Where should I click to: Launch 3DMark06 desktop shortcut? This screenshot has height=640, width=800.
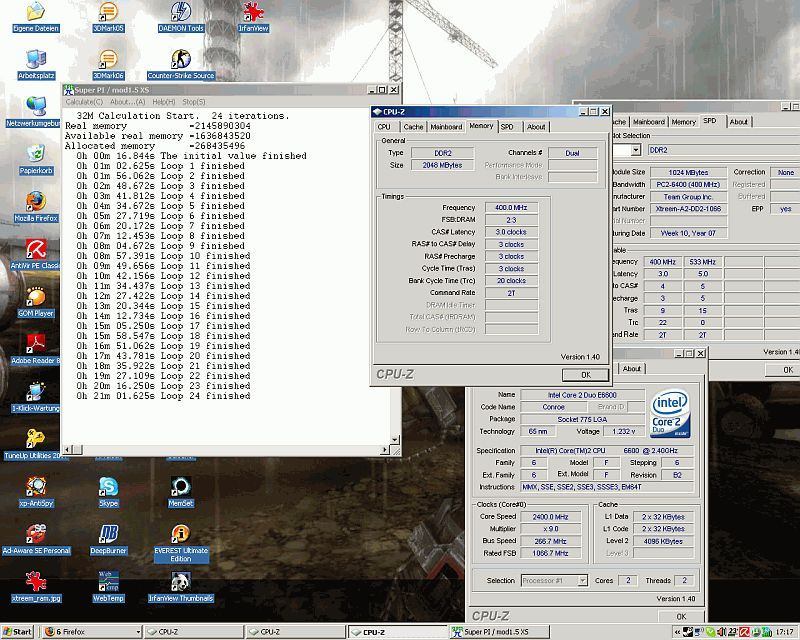click(x=108, y=64)
